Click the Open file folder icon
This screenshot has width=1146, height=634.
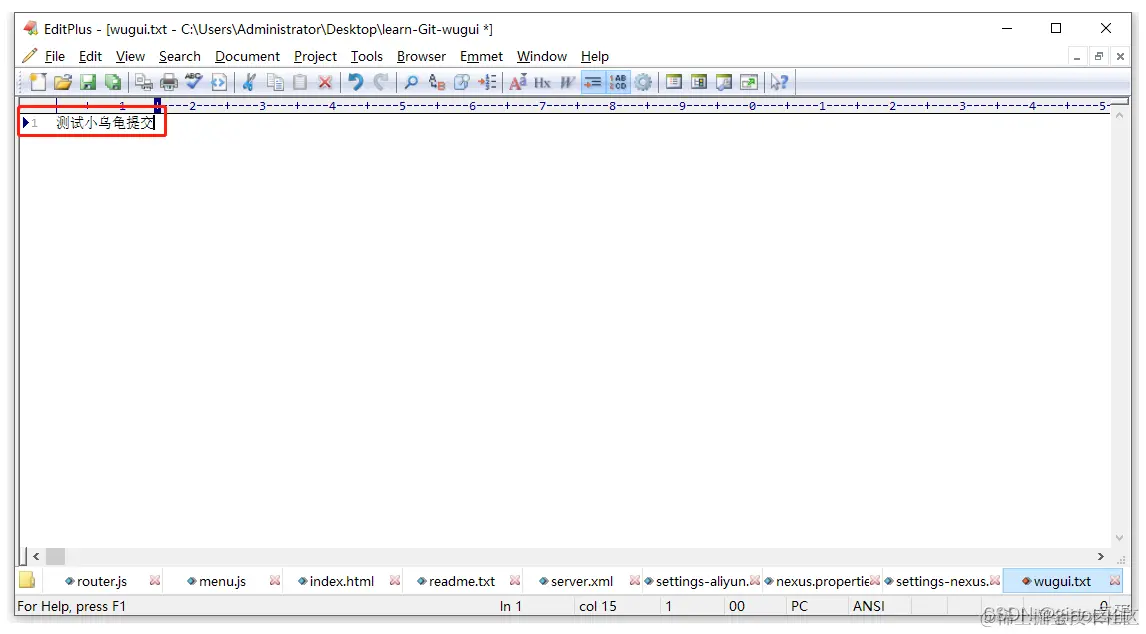click(x=63, y=82)
